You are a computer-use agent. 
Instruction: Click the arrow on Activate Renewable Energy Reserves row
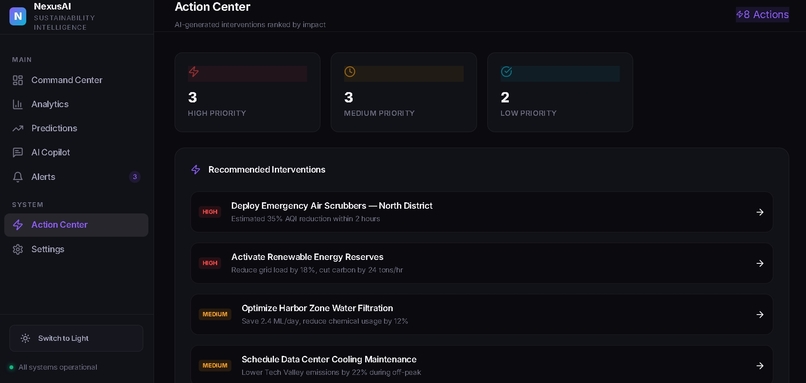coord(760,263)
